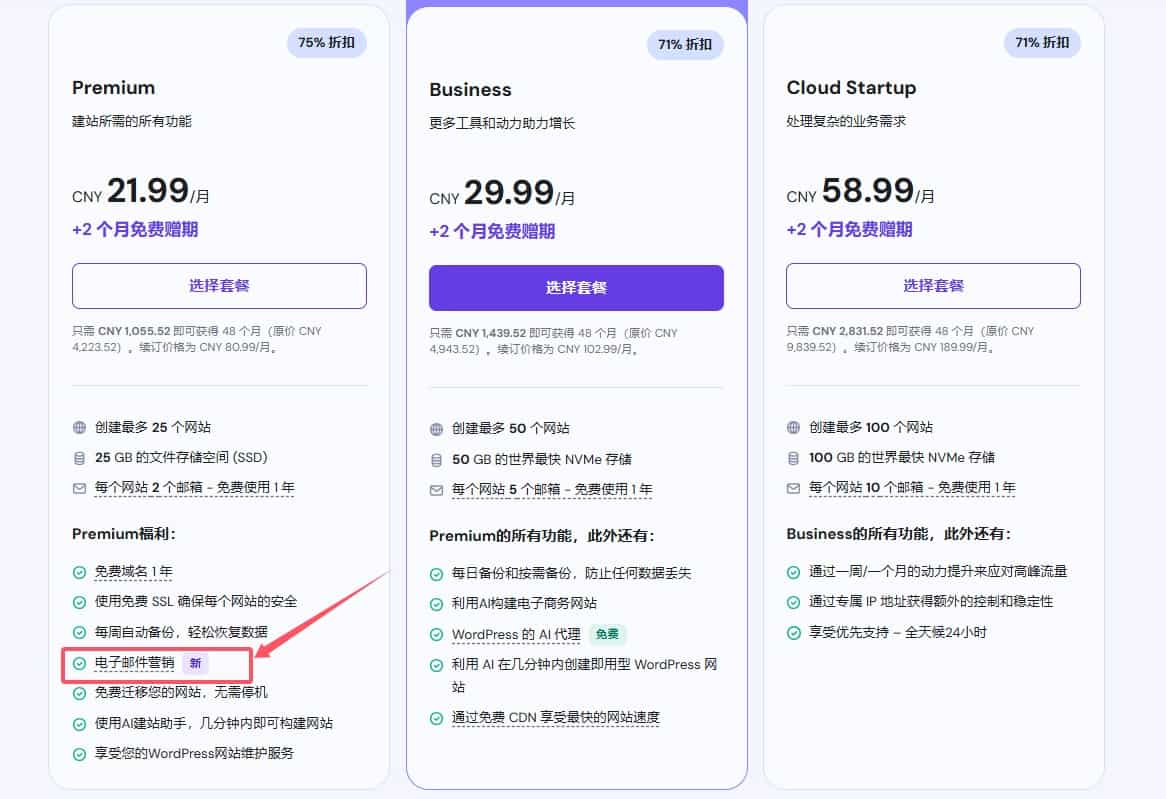
Task: Click the checkmark icon beside 享受优先支持
Action: coord(794,632)
